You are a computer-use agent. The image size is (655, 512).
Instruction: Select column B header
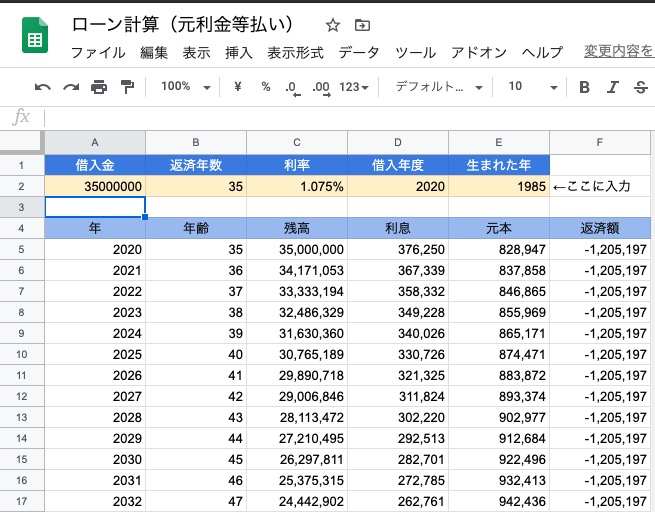point(196,142)
